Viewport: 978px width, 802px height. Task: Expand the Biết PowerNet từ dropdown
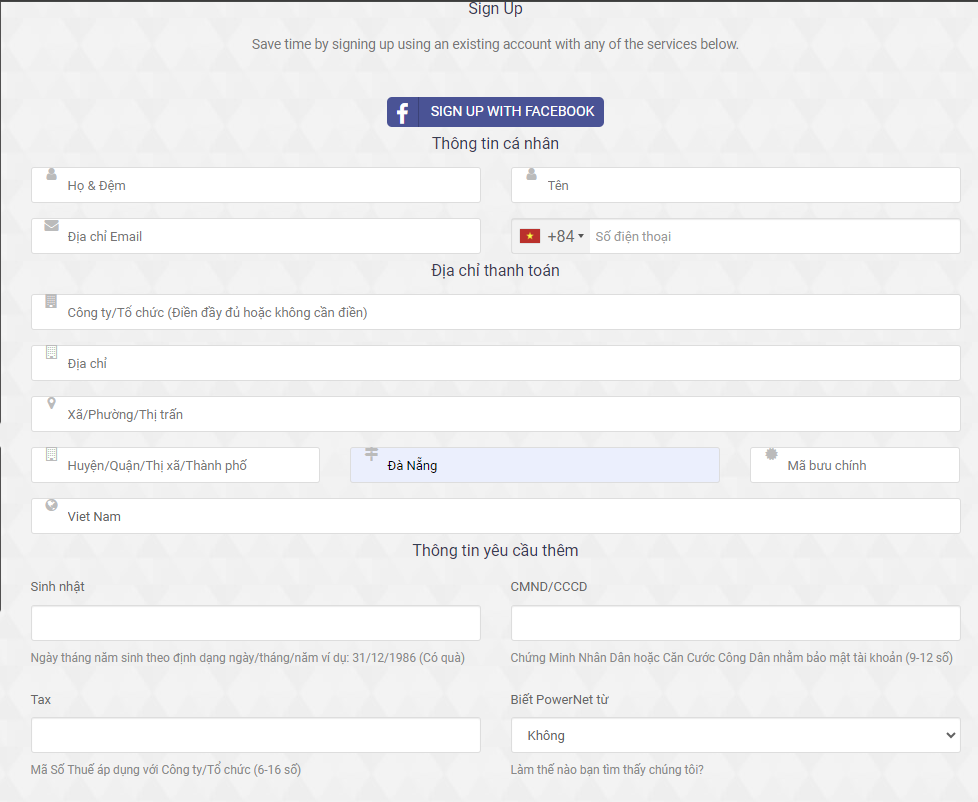735,736
